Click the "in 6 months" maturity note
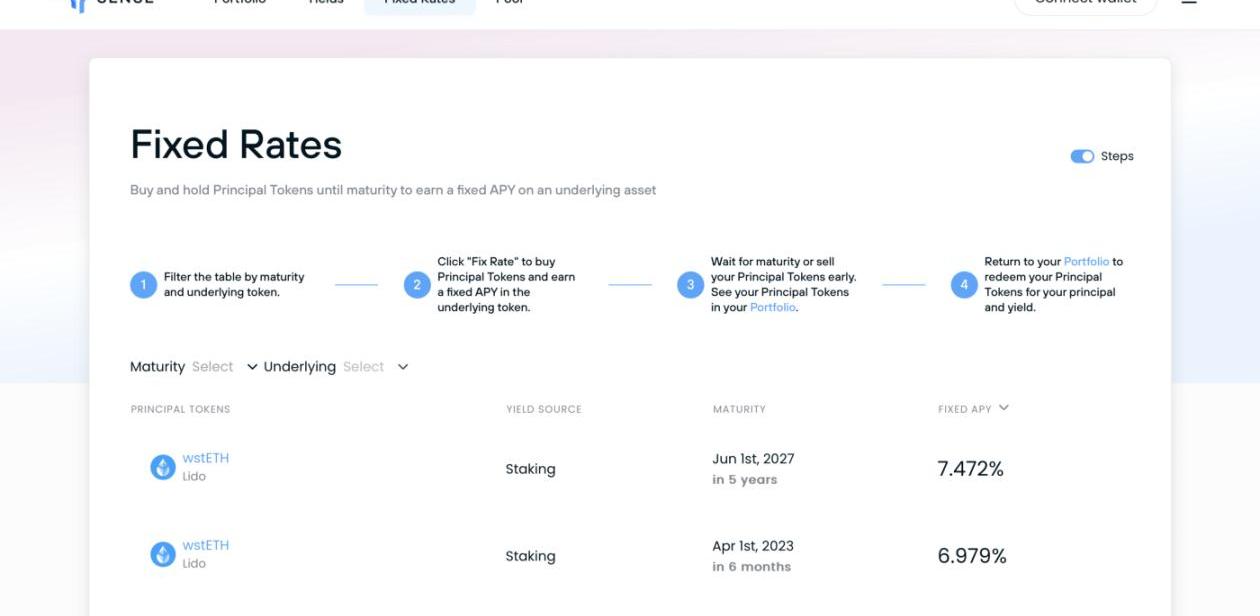The image size is (1260, 616). tap(751, 567)
